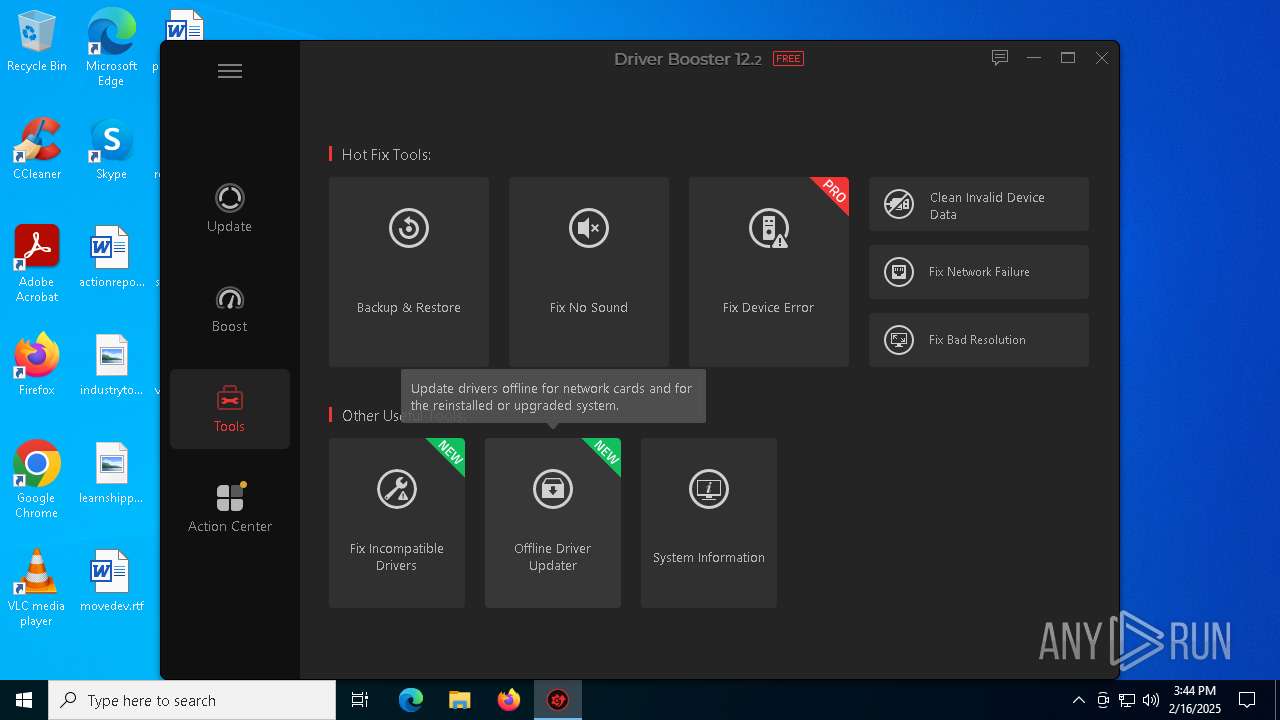This screenshot has width=1280, height=720.
Task: Open the notification center
Action: point(1247,700)
